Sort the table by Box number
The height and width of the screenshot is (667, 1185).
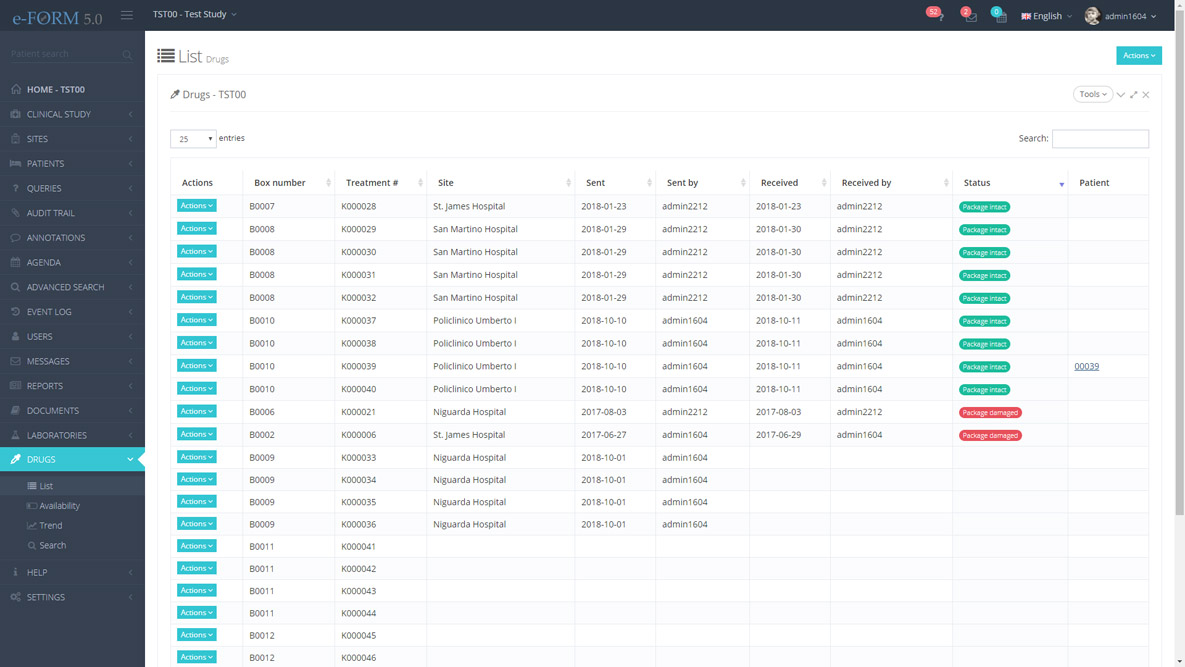288,183
